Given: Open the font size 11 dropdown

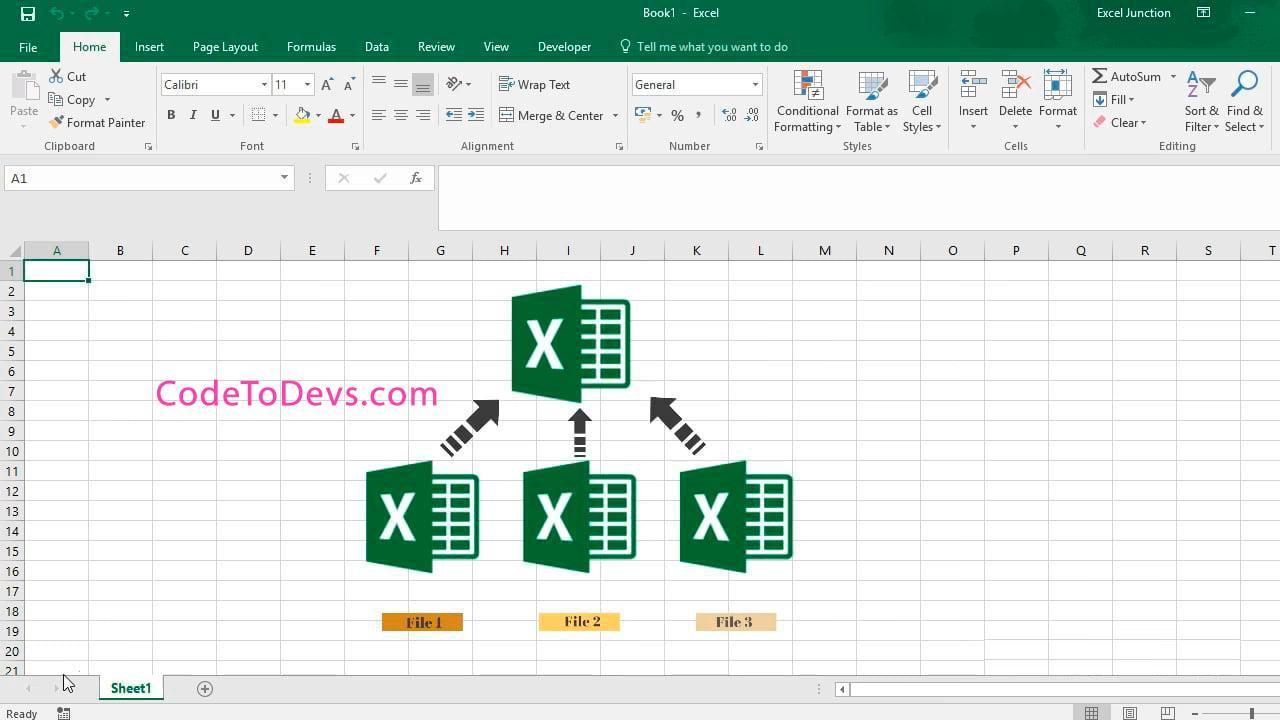Looking at the screenshot, I should (307, 85).
